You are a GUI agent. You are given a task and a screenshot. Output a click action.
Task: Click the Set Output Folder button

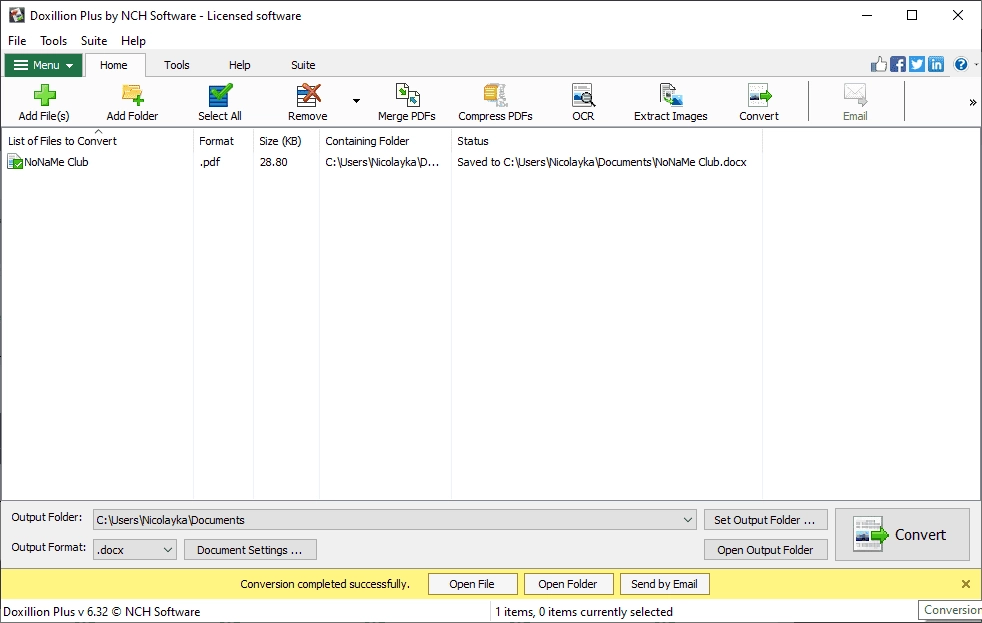point(765,520)
